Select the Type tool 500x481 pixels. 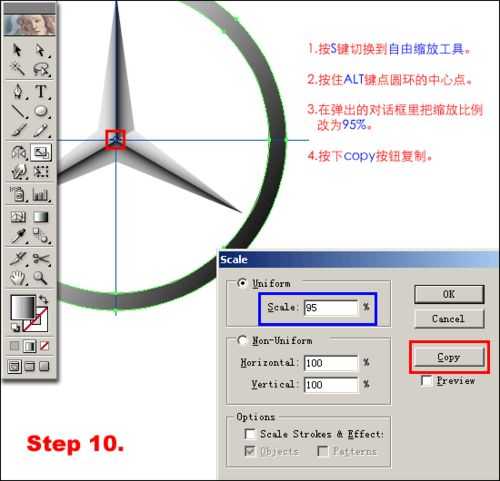tap(41, 91)
